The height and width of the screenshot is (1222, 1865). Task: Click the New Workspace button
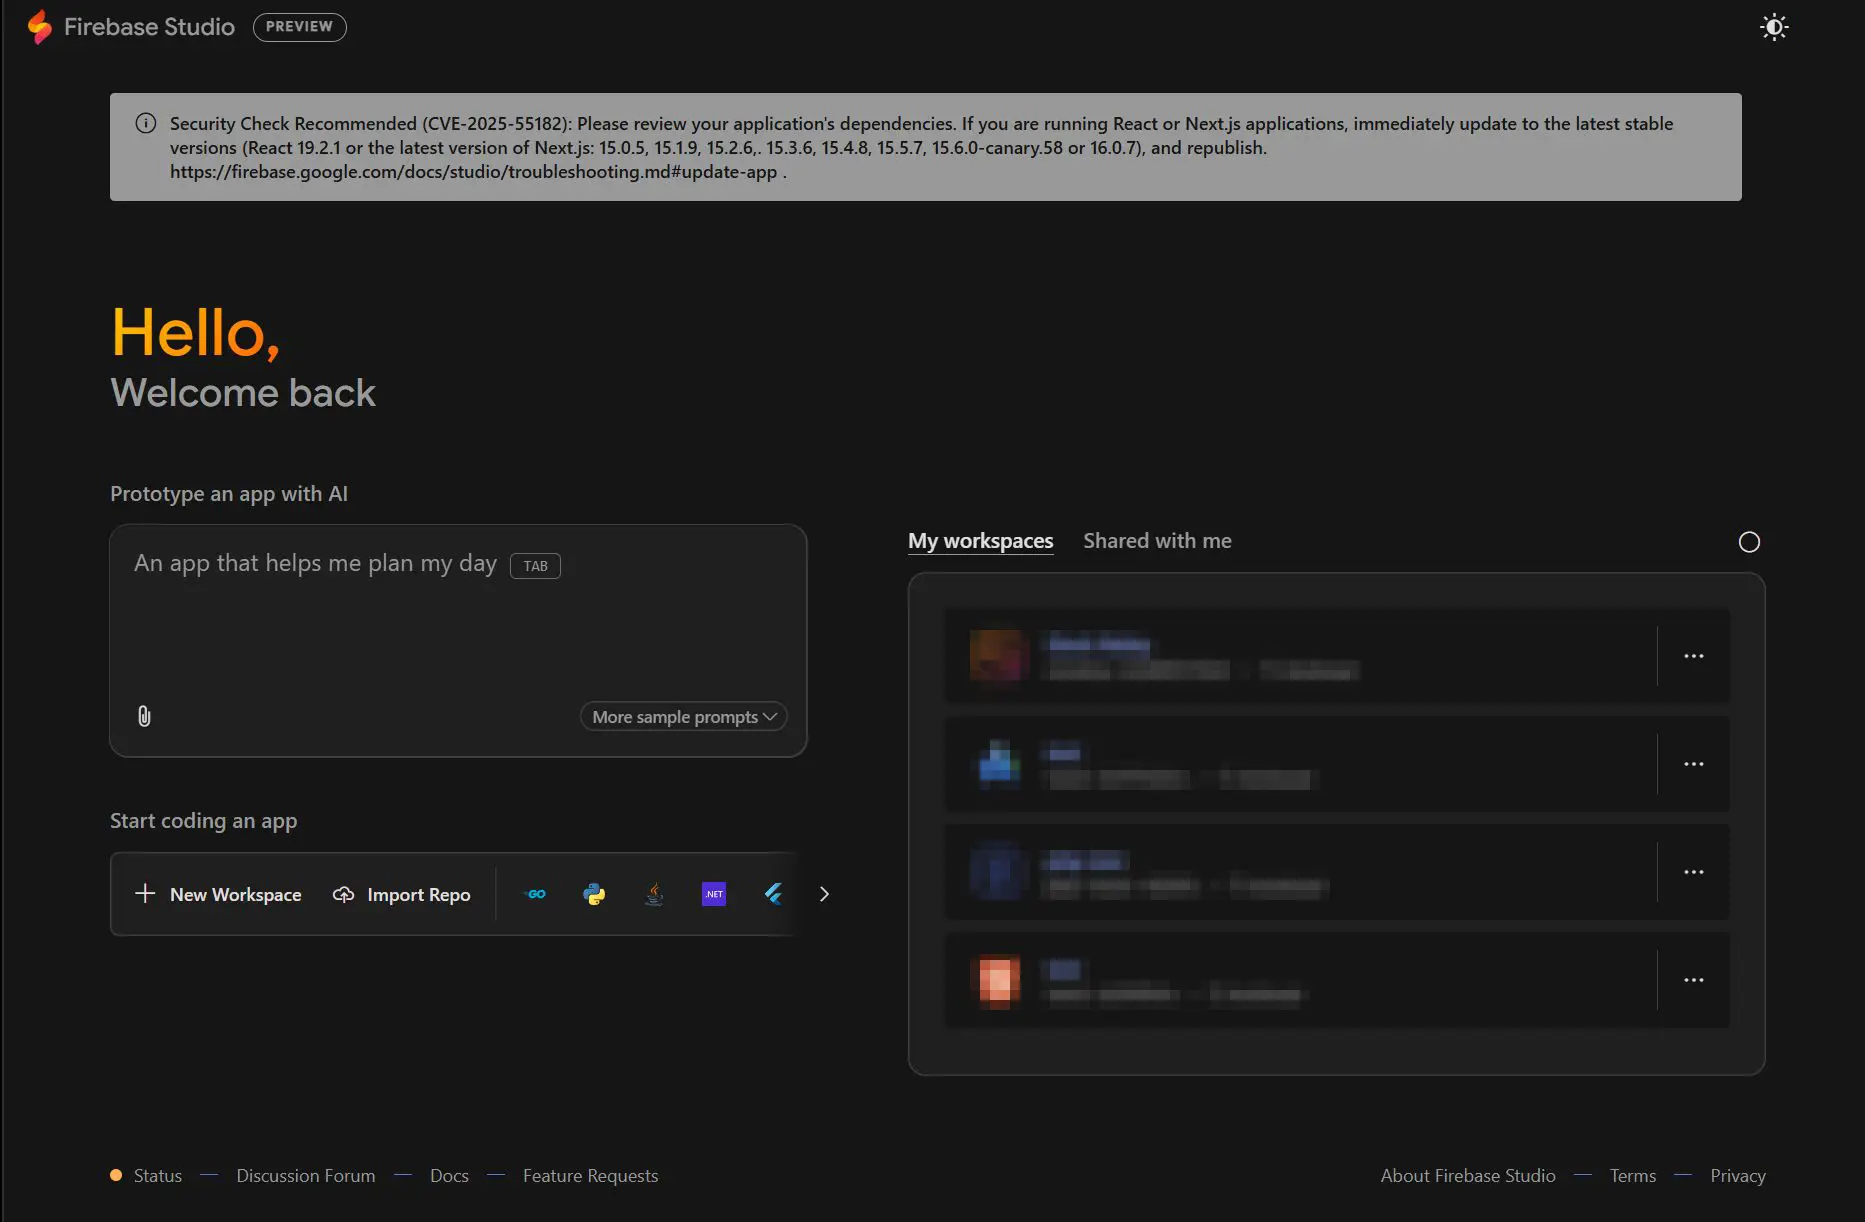point(219,894)
